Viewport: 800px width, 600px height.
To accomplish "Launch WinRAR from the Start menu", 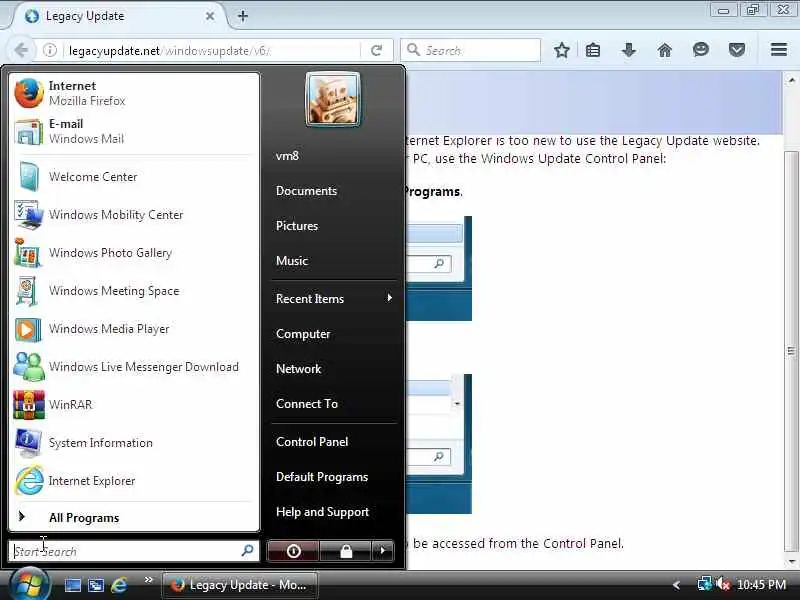I will click(x=134, y=405).
